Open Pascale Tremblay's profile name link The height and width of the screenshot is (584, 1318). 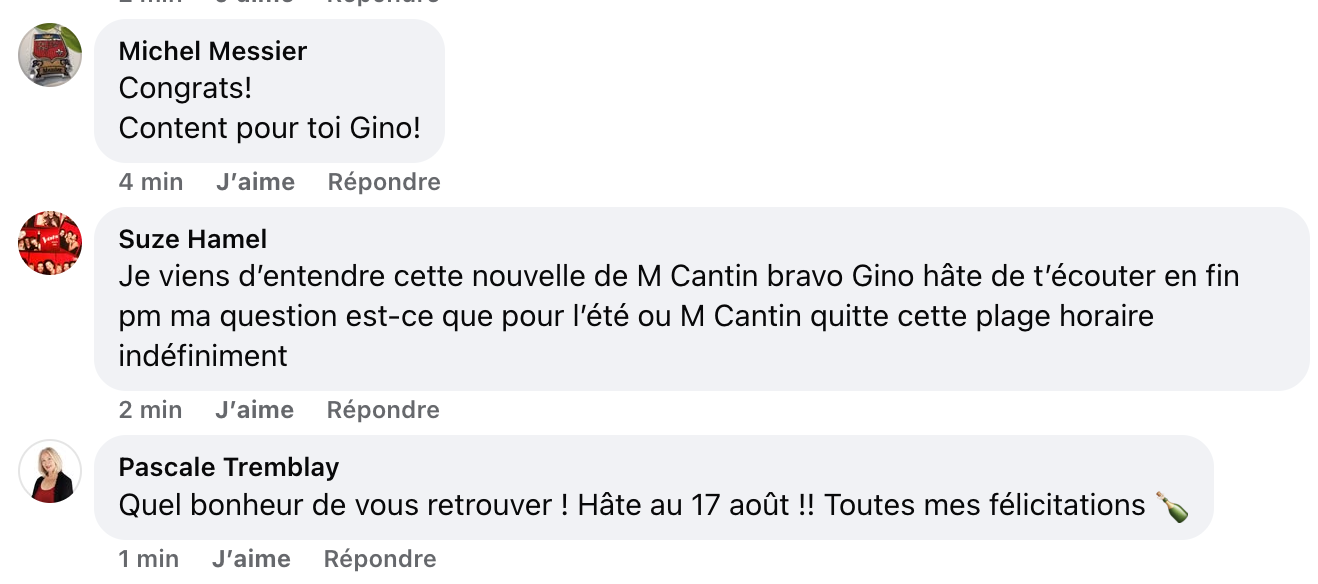[x=228, y=467]
